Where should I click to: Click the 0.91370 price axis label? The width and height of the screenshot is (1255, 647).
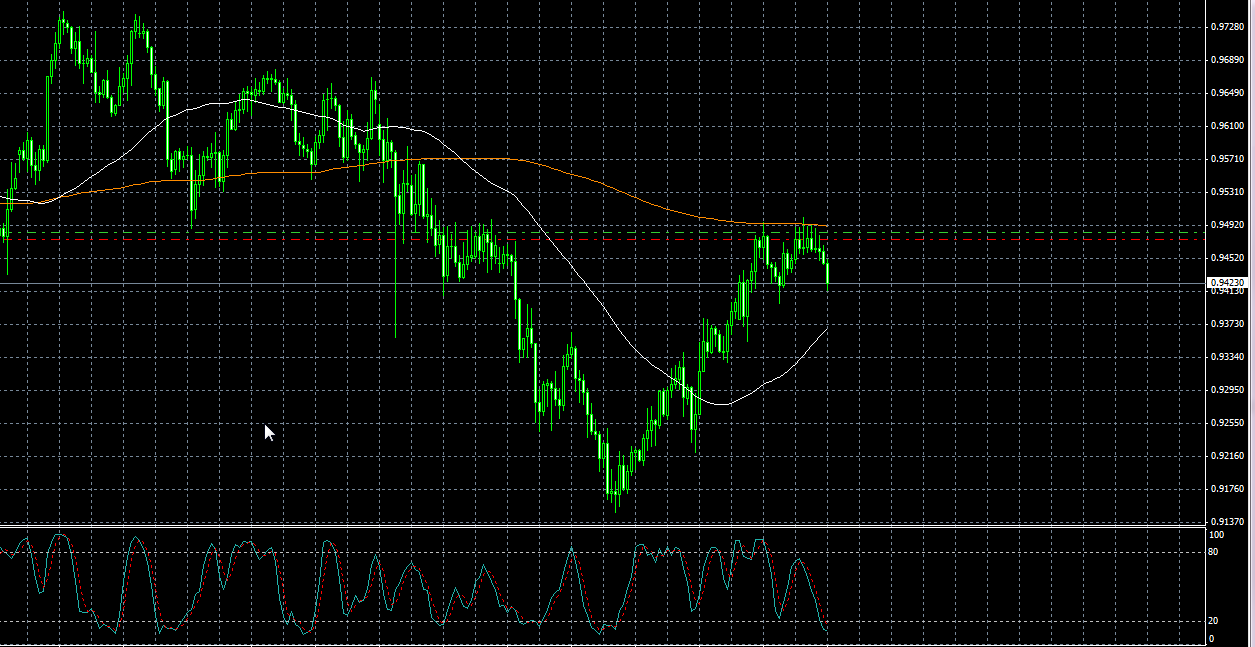1228,522
